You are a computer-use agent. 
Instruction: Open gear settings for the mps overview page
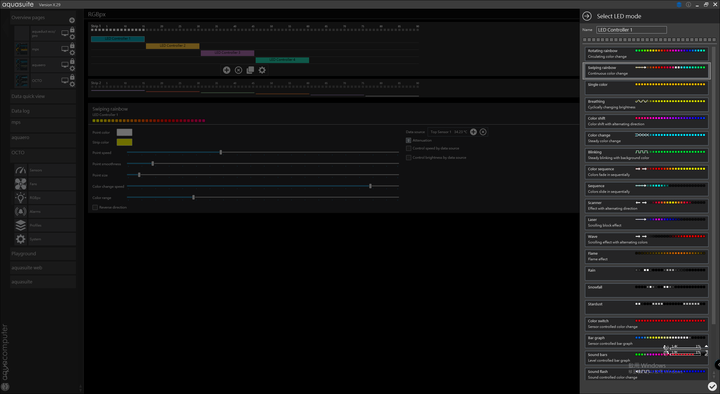pos(72,53)
